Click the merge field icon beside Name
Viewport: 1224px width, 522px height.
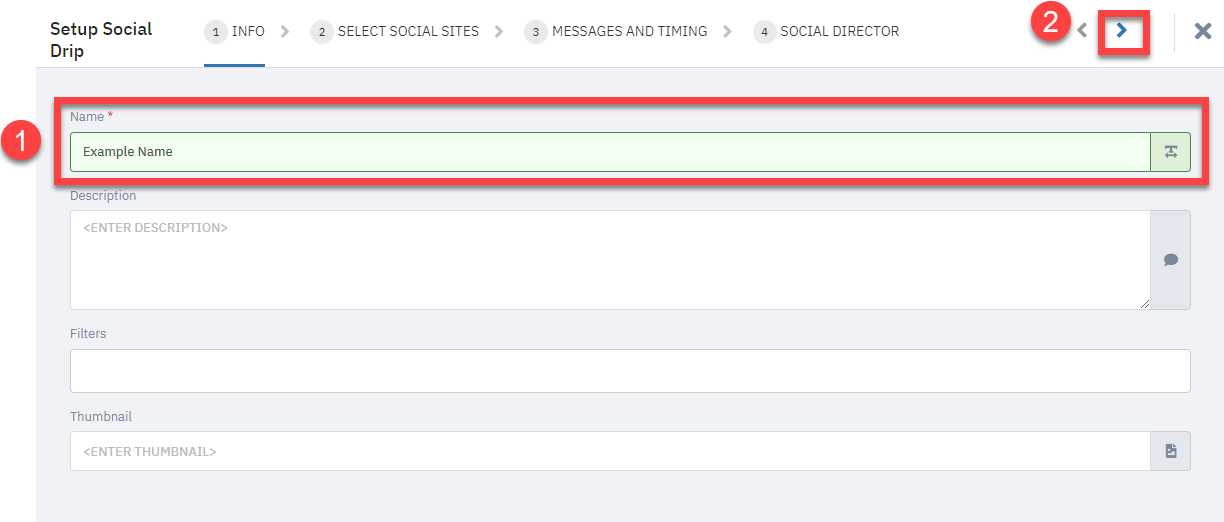tap(1171, 152)
